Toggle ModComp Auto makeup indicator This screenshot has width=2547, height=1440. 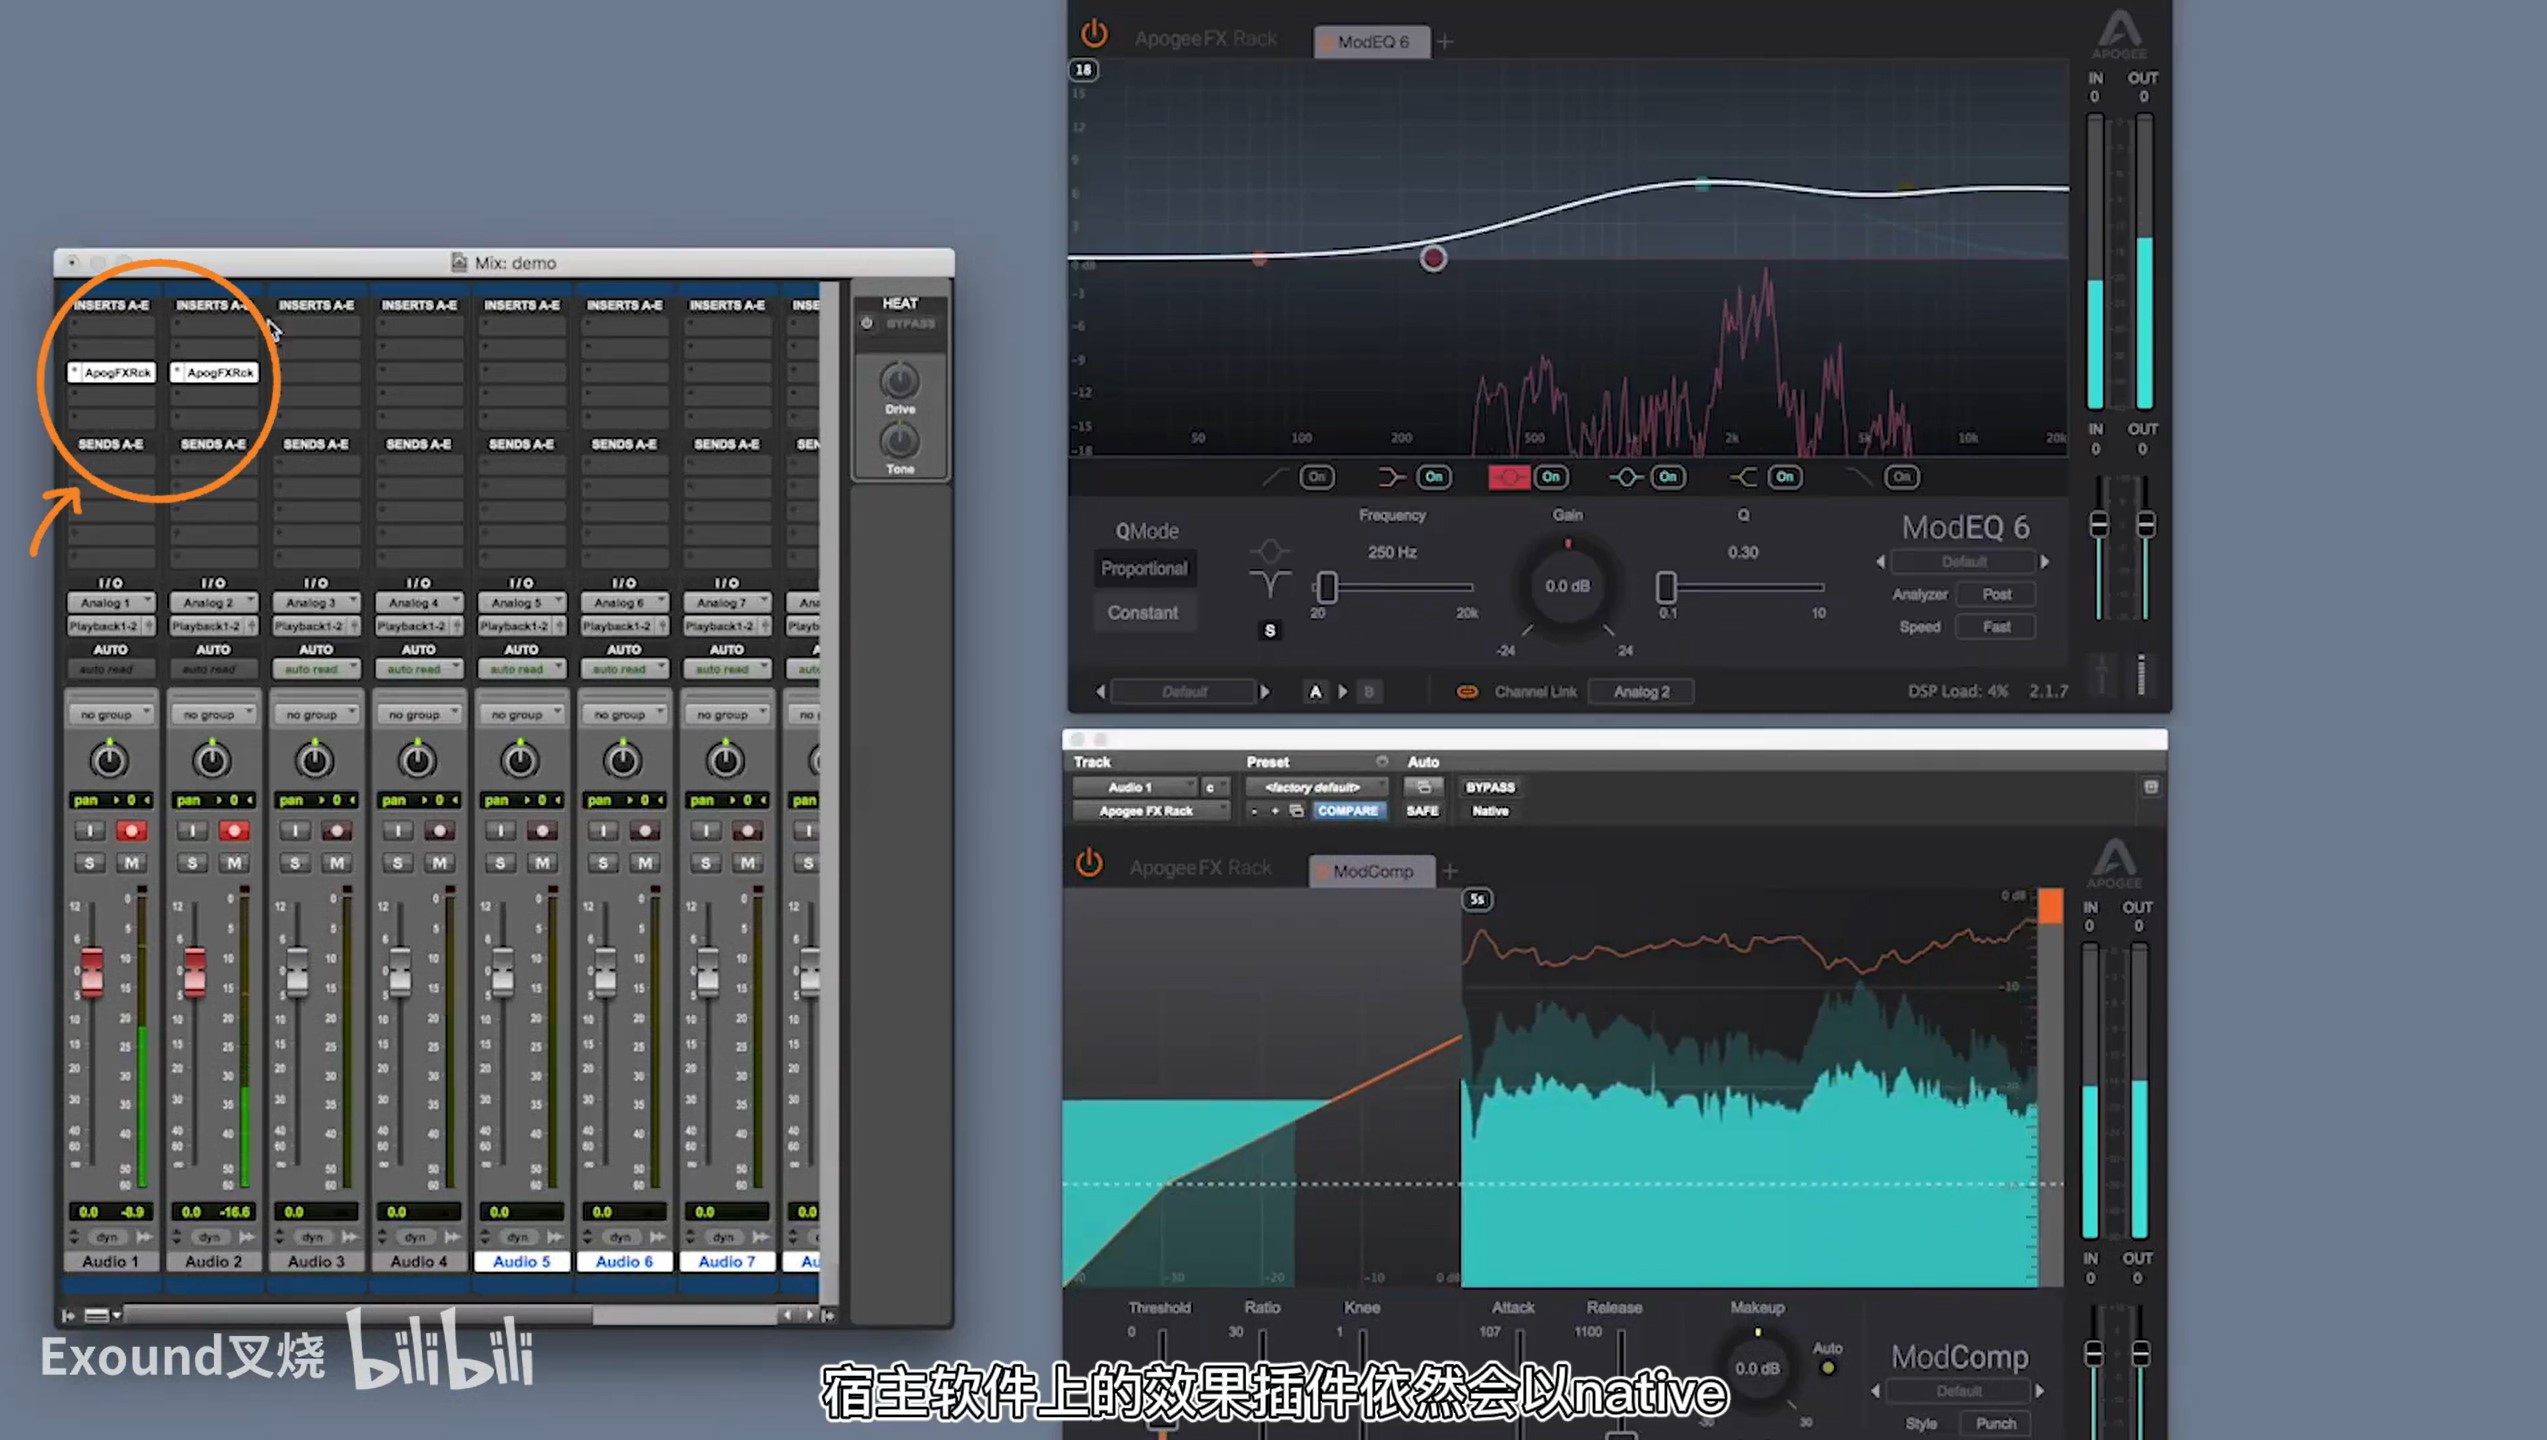[x=1827, y=1367]
